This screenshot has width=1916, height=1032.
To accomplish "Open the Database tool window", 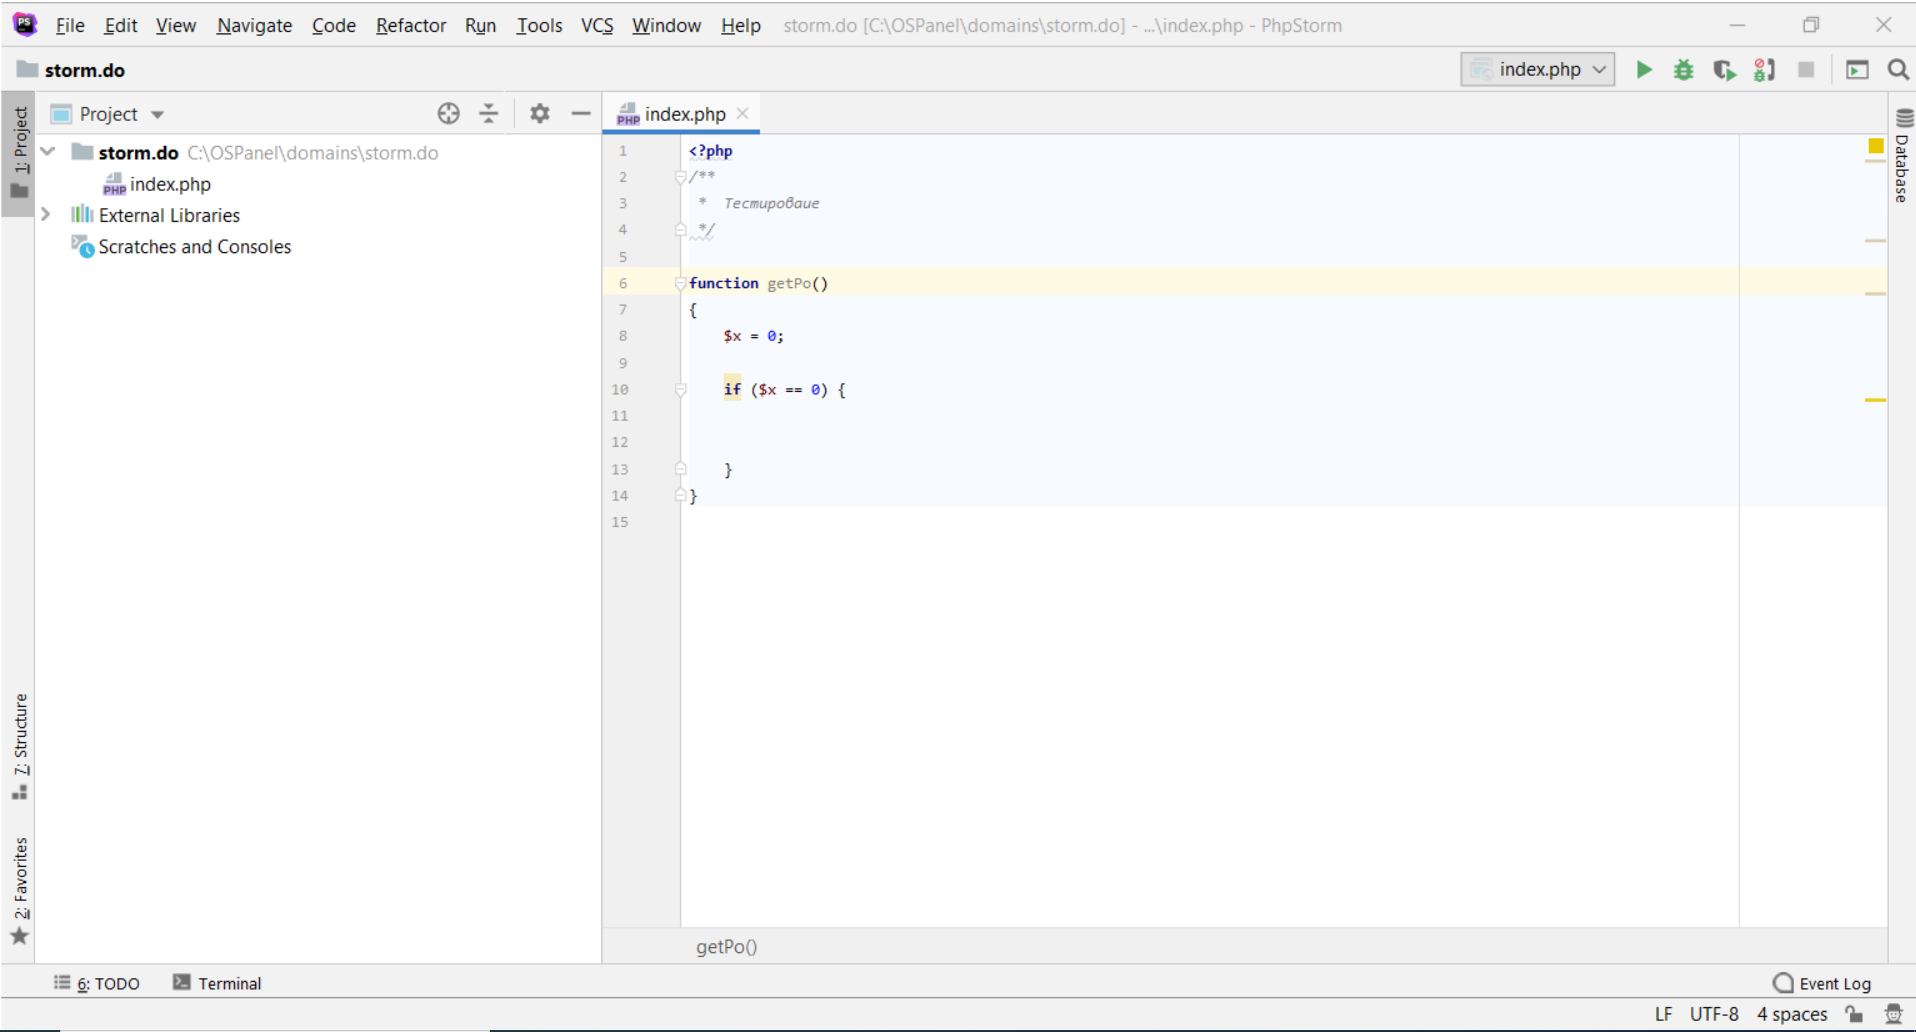I will (1902, 156).
